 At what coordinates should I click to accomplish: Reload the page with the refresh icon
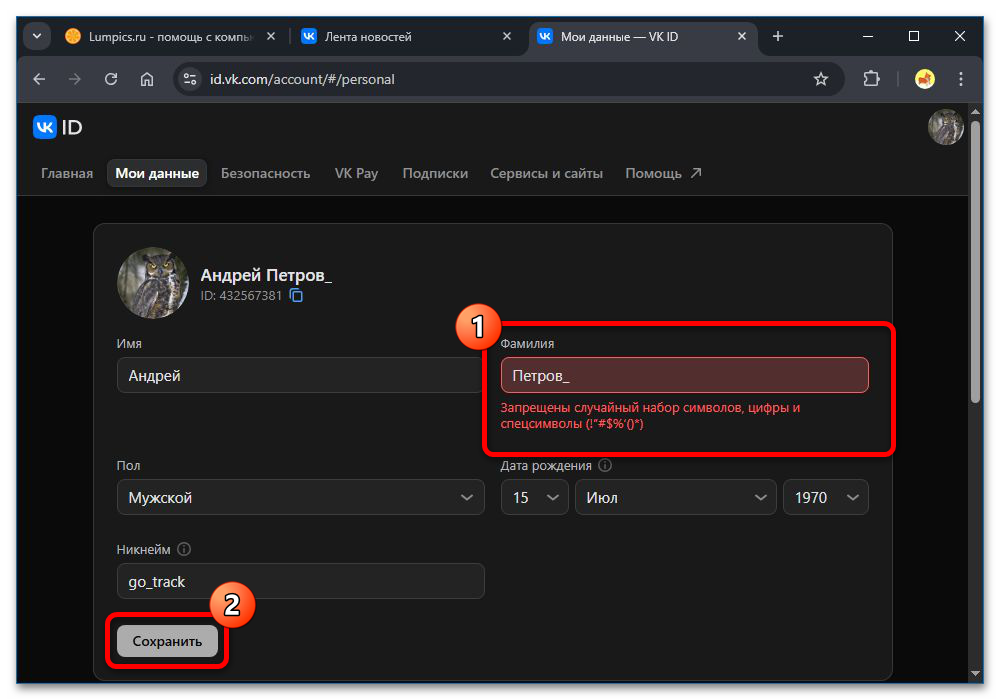[111, 79]
